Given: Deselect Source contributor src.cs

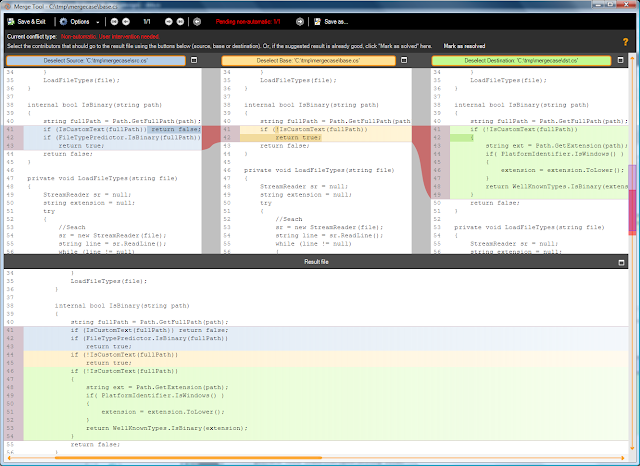Looking at the screenshot, I should tap(95, 61).
